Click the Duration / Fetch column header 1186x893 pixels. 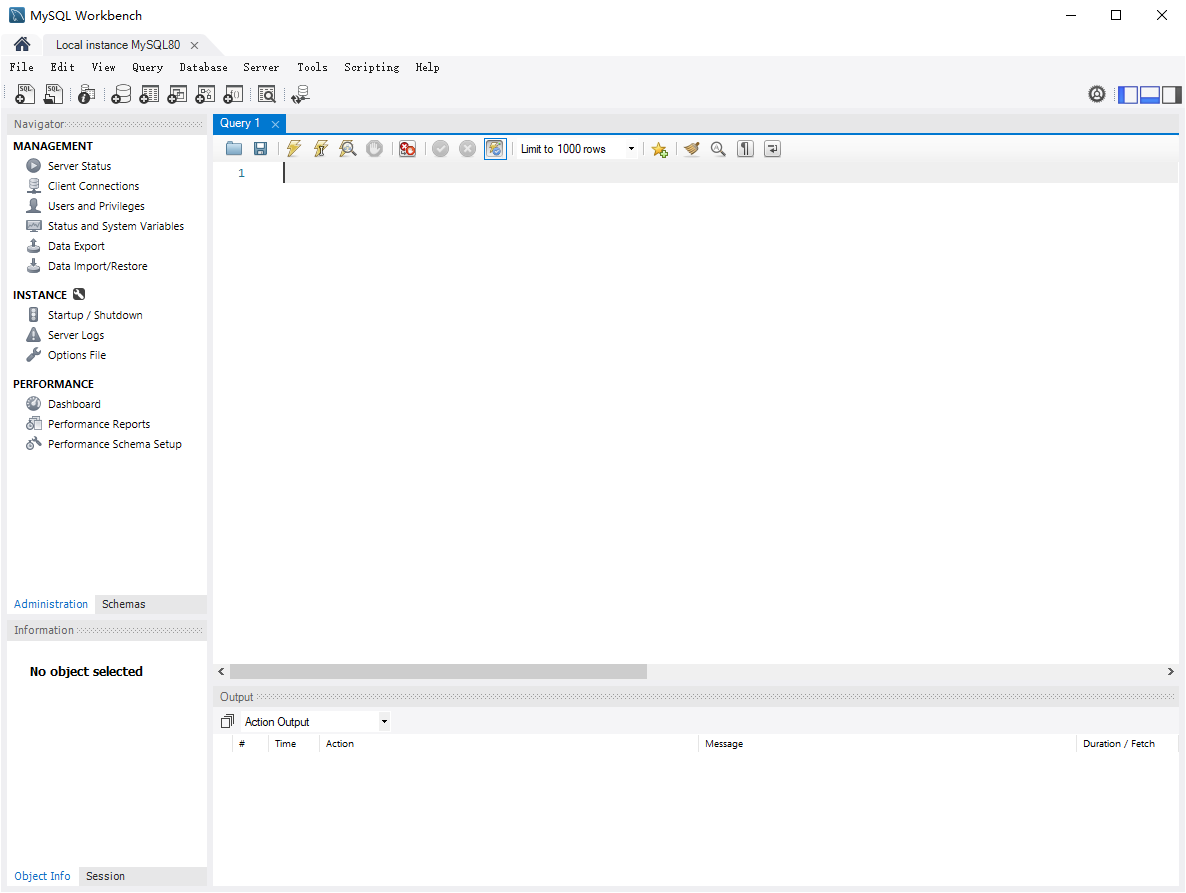tap(1119, 744)
